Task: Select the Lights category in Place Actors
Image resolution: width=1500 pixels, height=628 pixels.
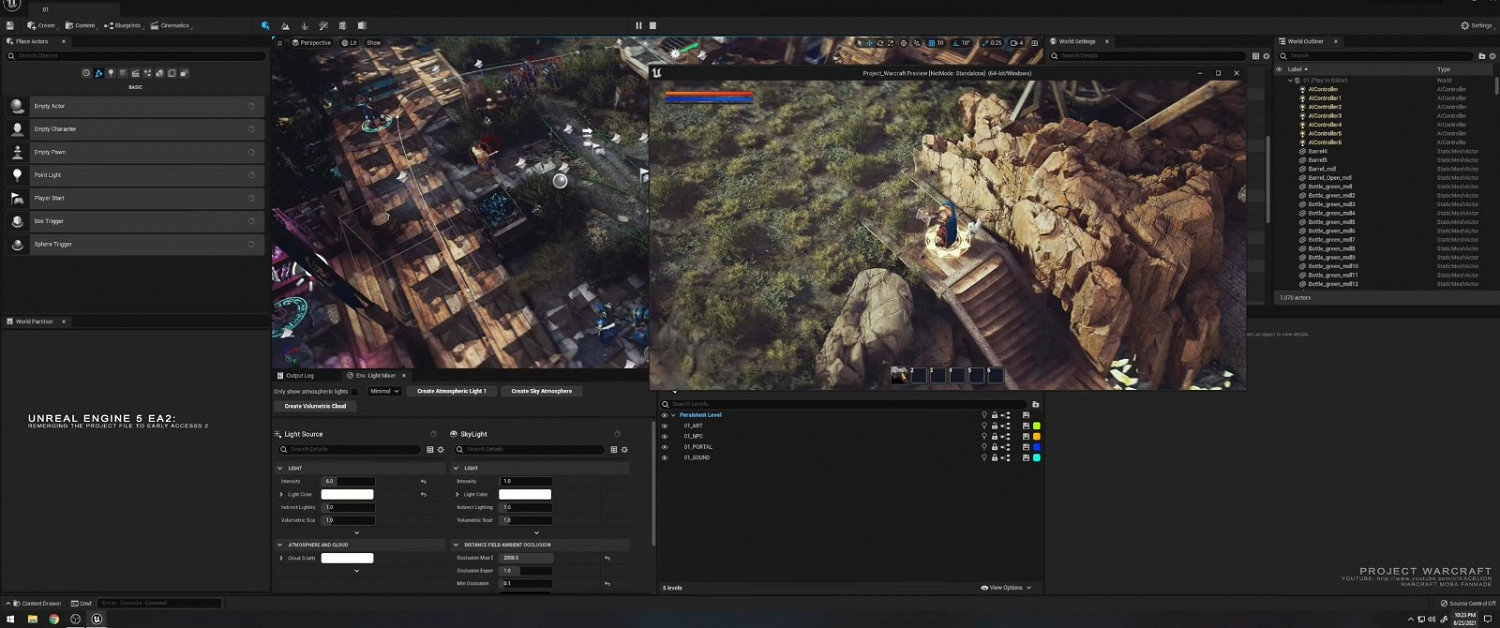Action: click(x=111, y=73)
